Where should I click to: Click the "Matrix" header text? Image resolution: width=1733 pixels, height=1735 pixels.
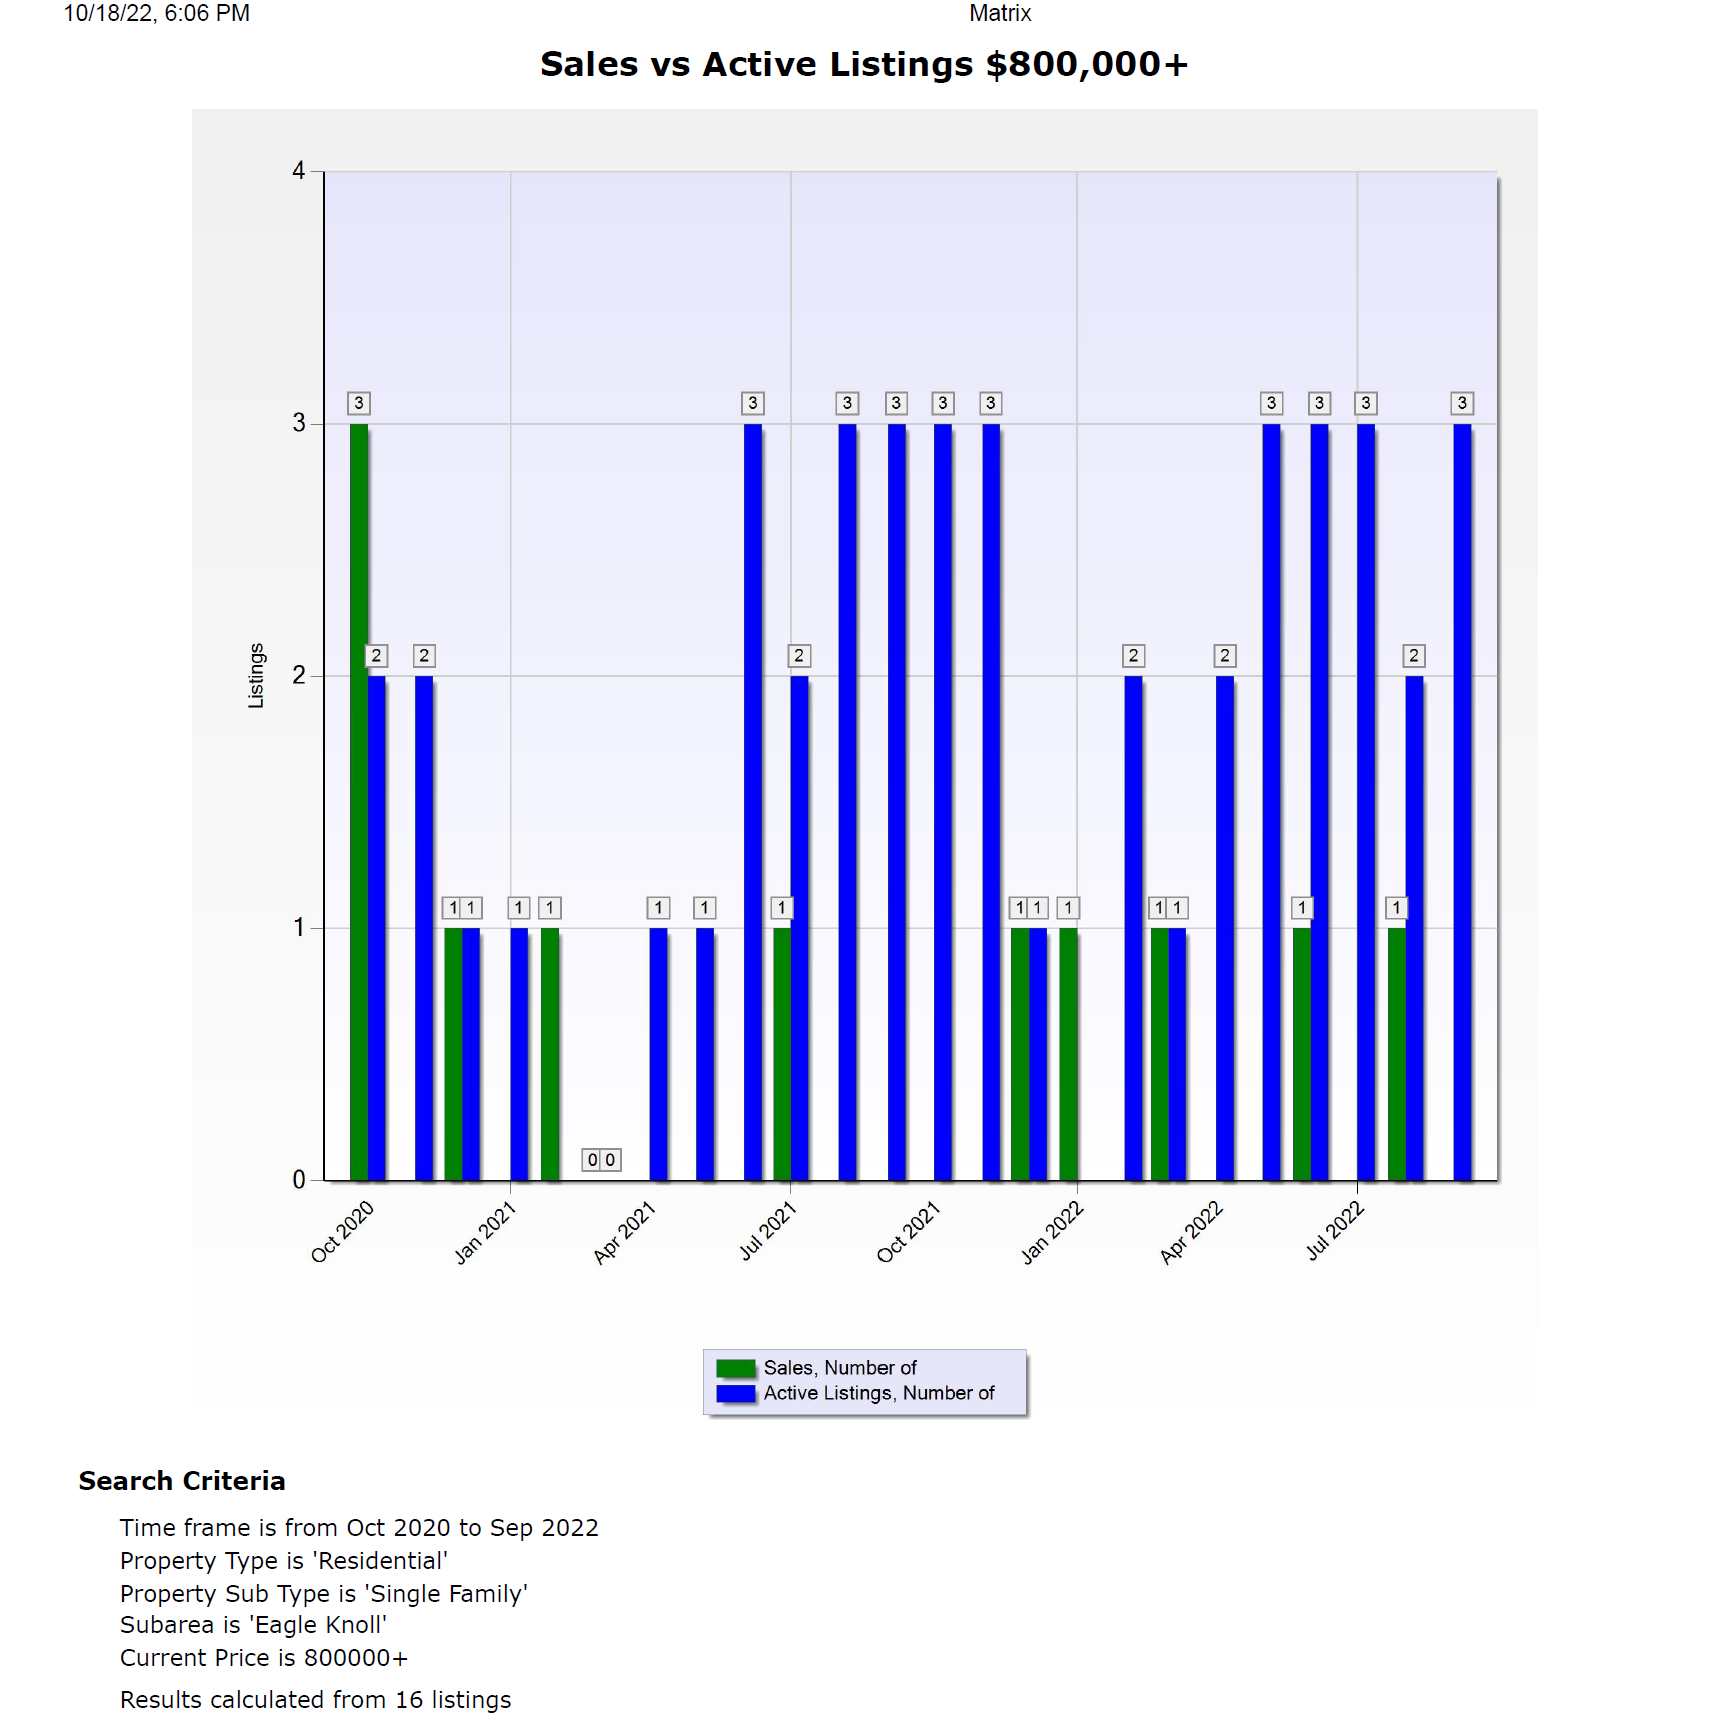[x=1000, y=13]
